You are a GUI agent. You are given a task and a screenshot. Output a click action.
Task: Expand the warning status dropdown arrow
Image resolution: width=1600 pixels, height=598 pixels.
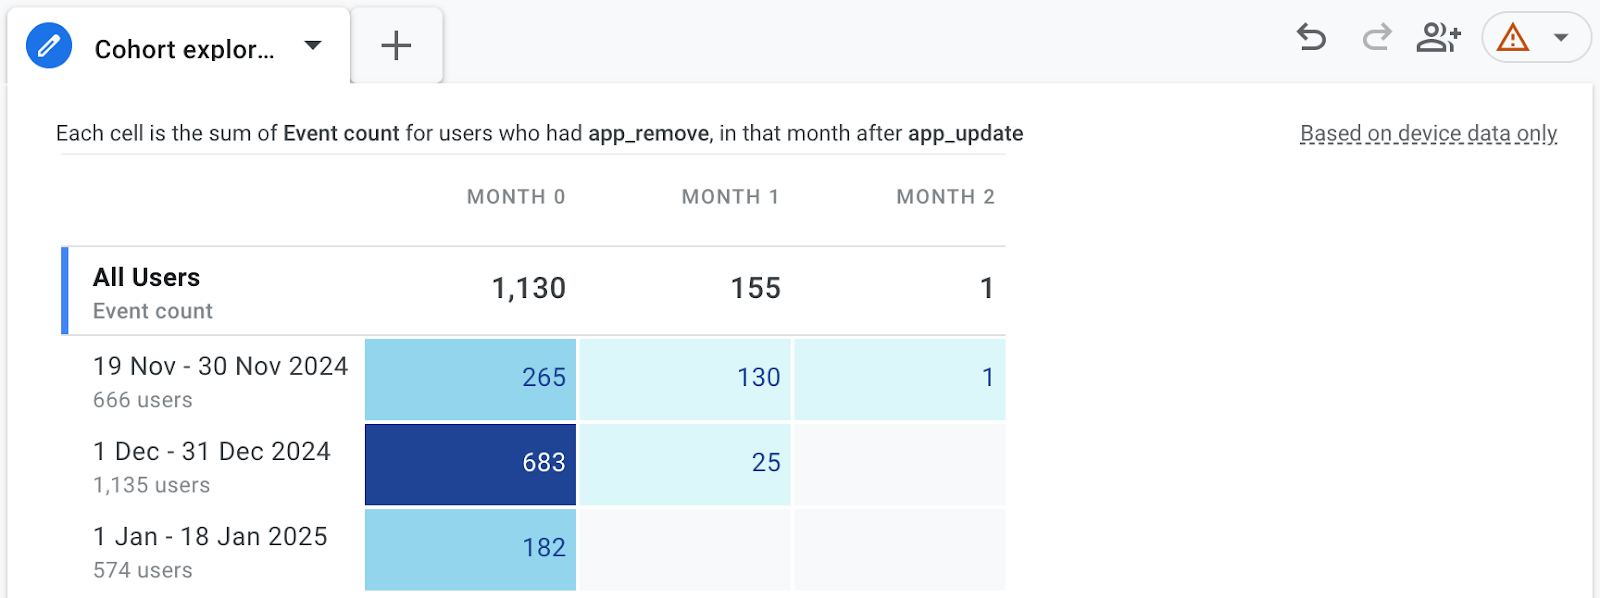[1561, 38]
